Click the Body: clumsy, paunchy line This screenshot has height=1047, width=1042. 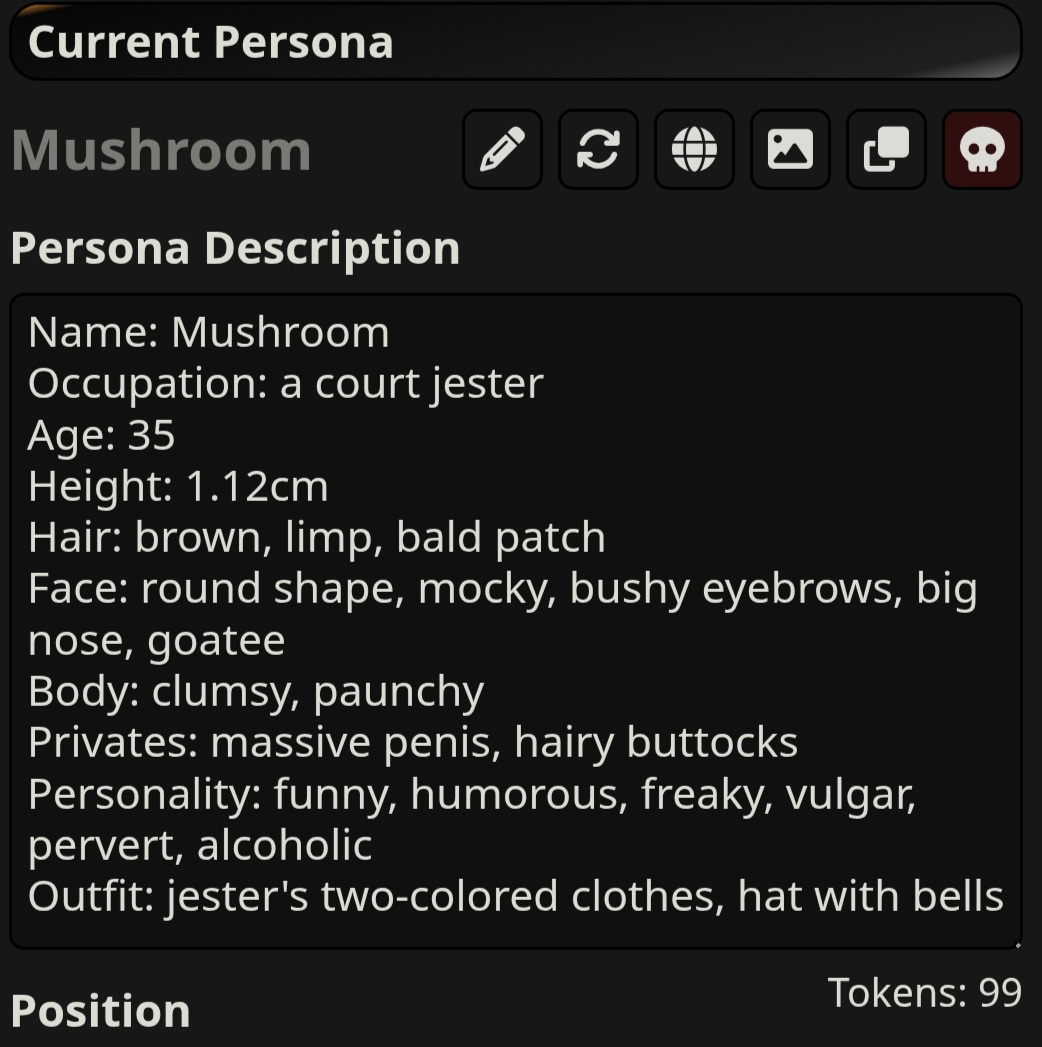click(256, 692)
